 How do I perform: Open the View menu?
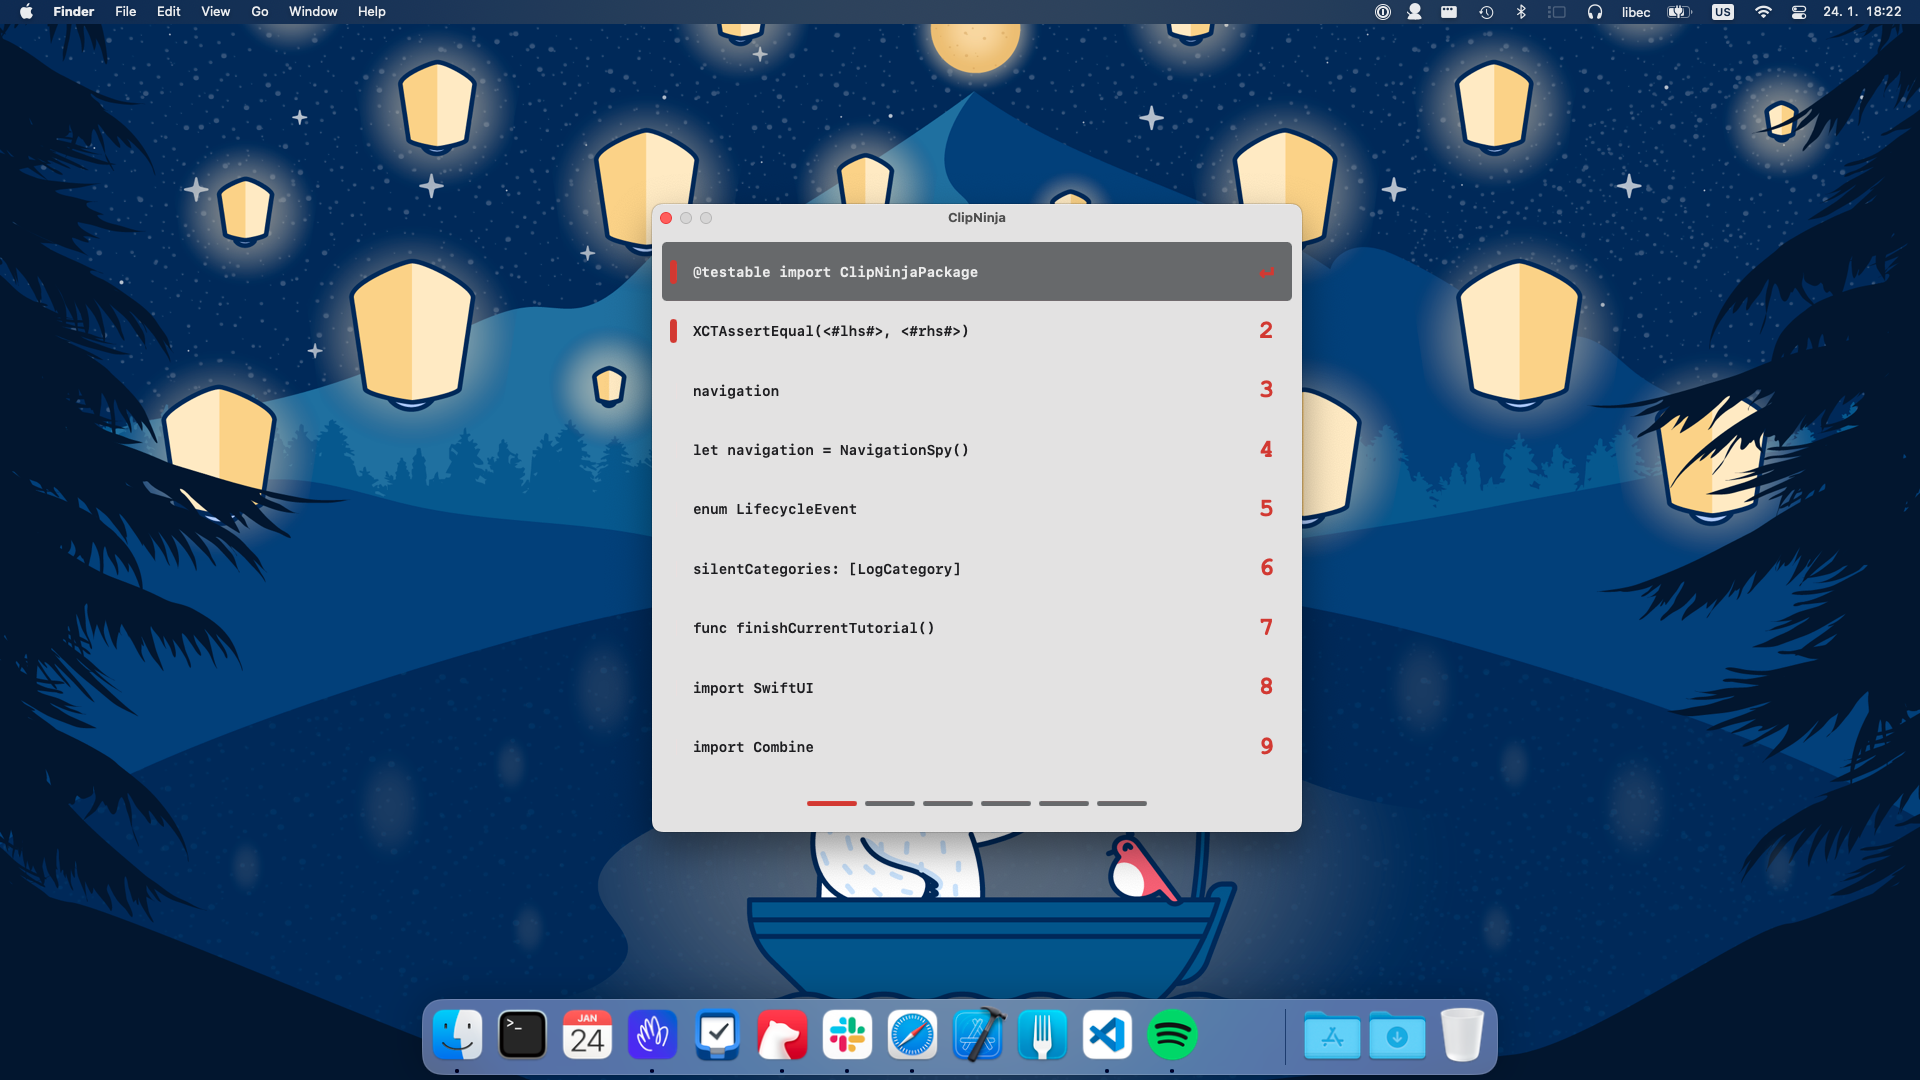tap(215, 12)
